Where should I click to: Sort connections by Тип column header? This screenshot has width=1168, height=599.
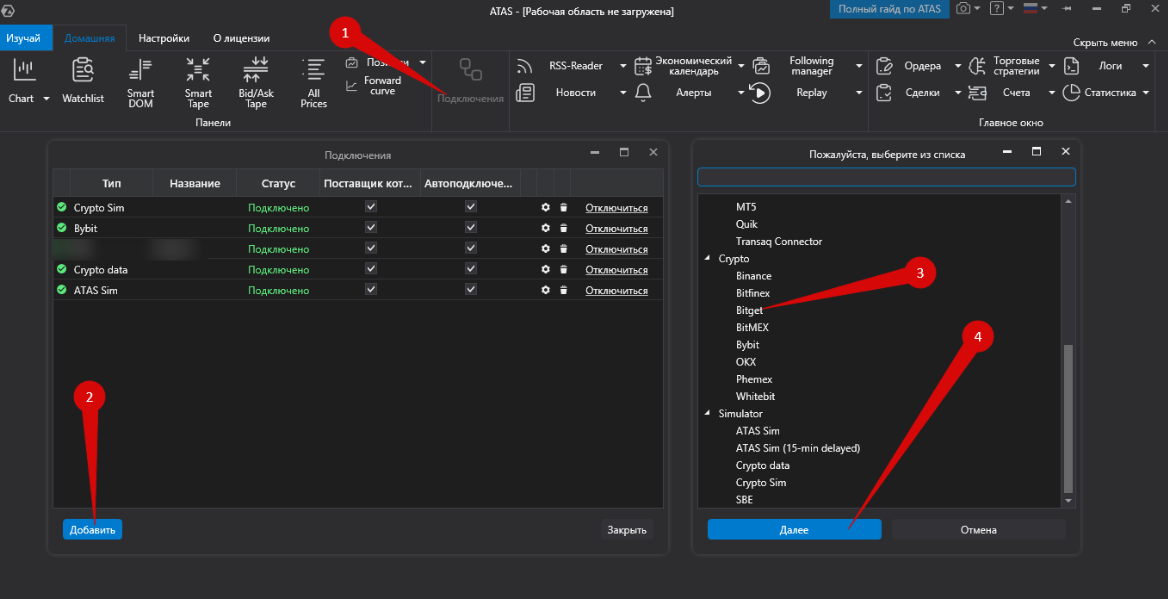[x=112, y=183]
